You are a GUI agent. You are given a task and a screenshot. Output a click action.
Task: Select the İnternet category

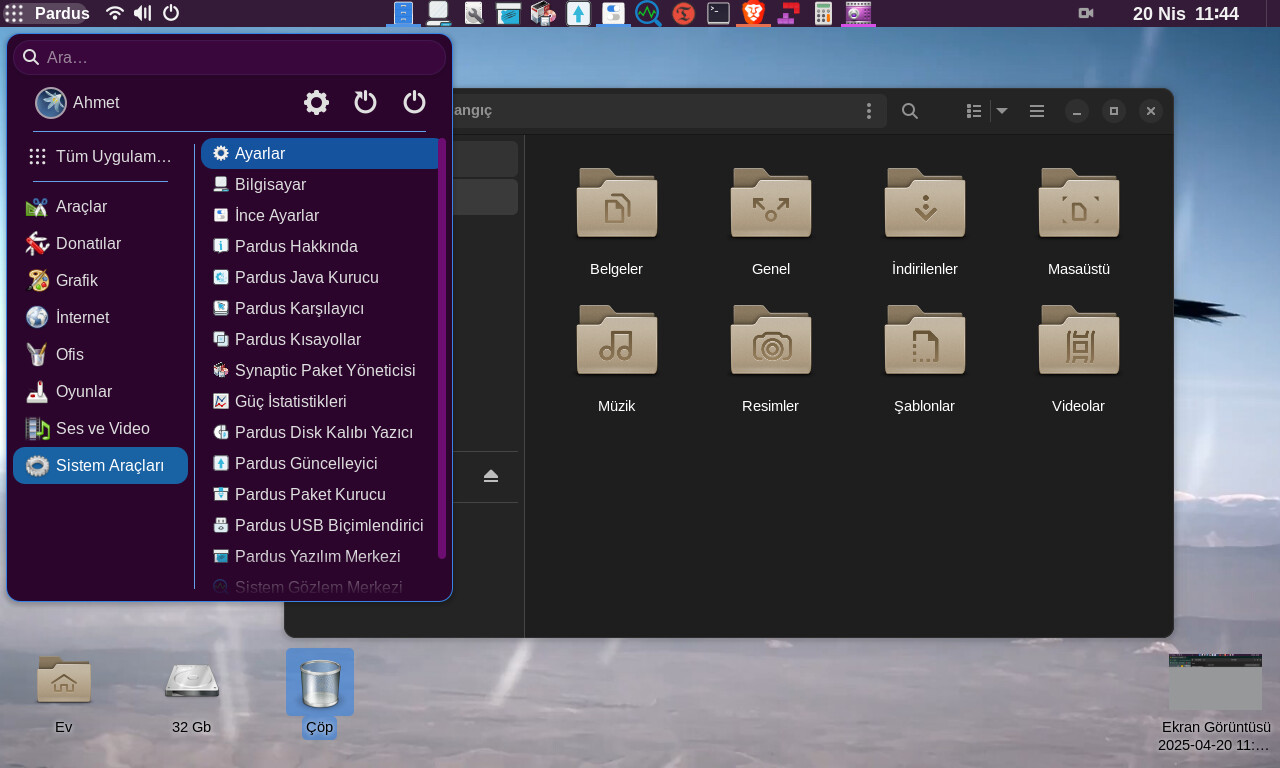pyautogui.click(x=82, y=317)
